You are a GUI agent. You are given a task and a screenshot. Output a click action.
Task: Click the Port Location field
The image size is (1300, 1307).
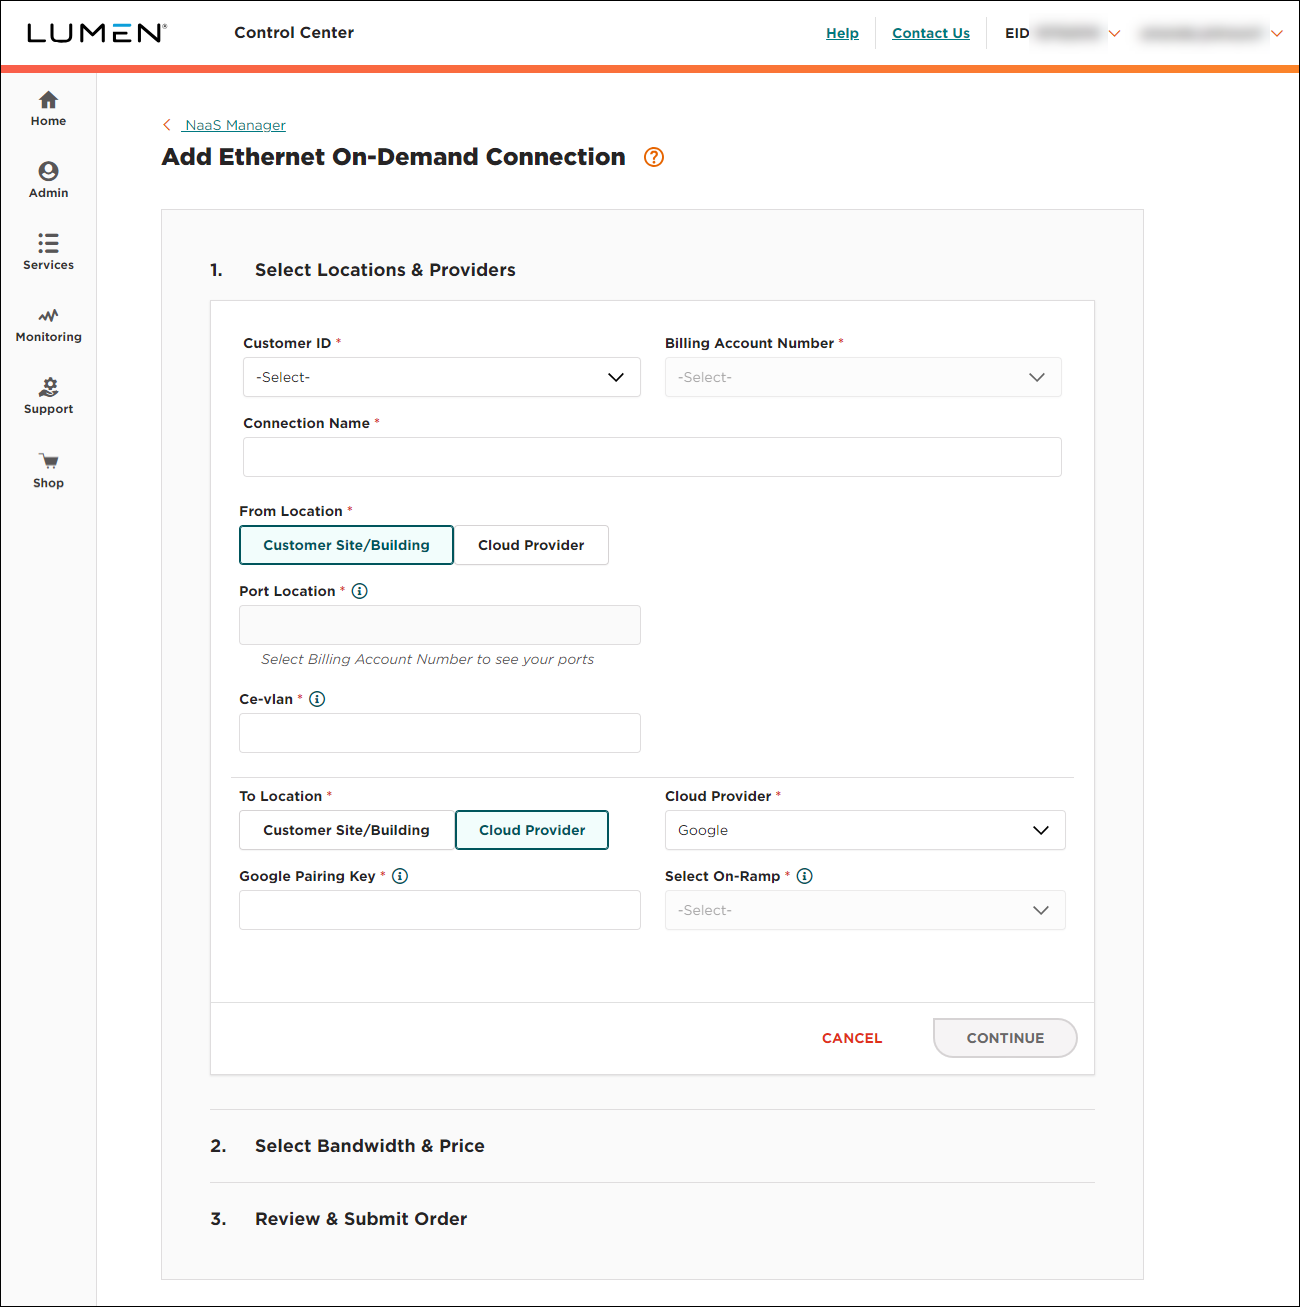[440, 625]
